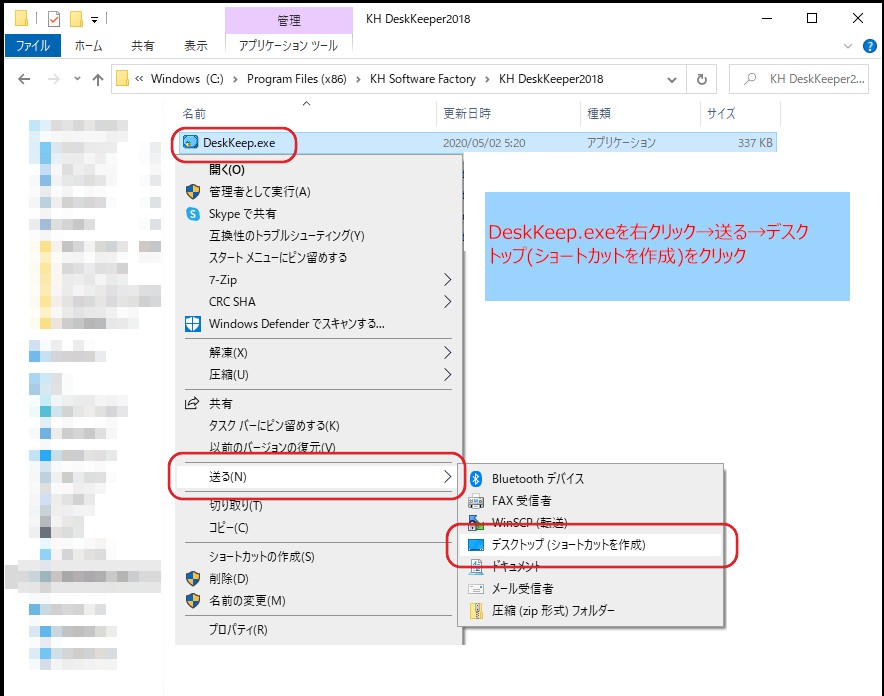Click the WinSCP transfer icon
The height and width of the screenshot is (696, 884).
pyautogui.click(x=476, y=522)
